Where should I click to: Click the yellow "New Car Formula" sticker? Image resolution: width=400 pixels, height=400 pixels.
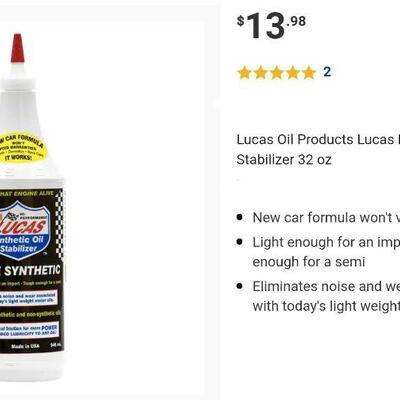pos(23,148)
